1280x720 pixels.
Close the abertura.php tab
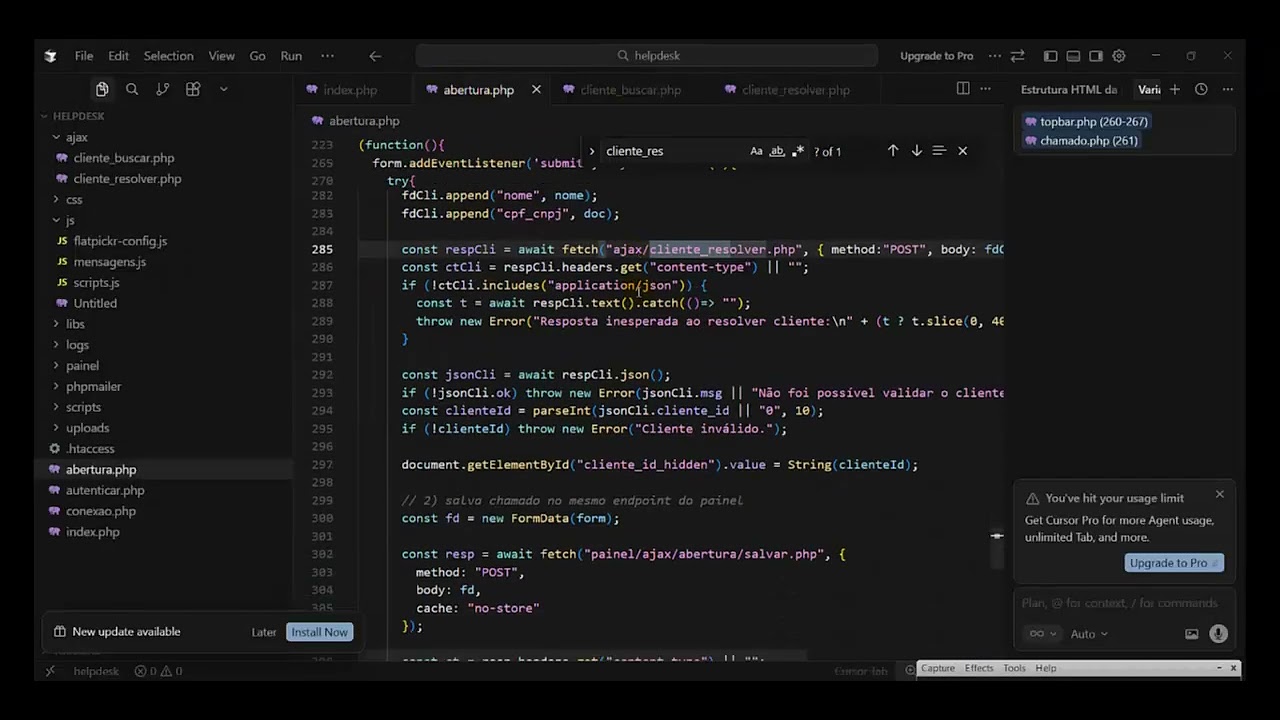[x=536, y=90]
